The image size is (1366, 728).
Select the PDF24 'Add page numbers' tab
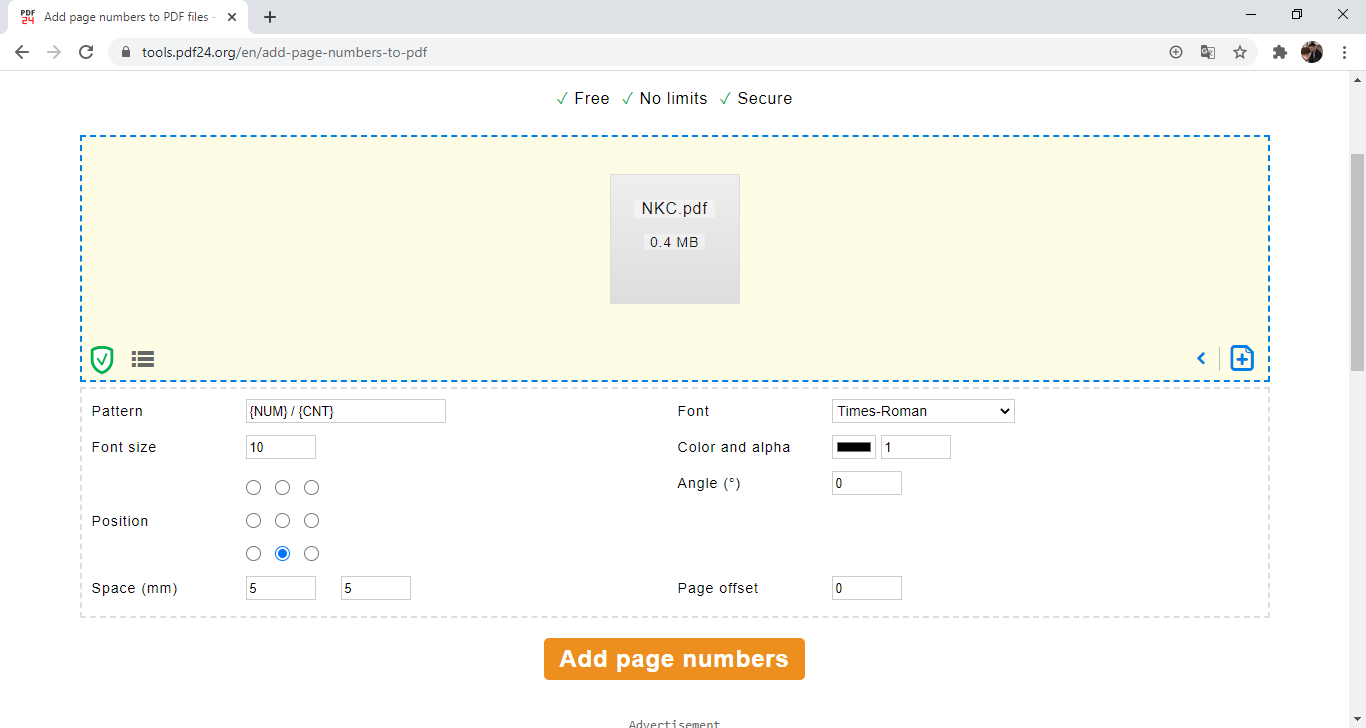128,17
